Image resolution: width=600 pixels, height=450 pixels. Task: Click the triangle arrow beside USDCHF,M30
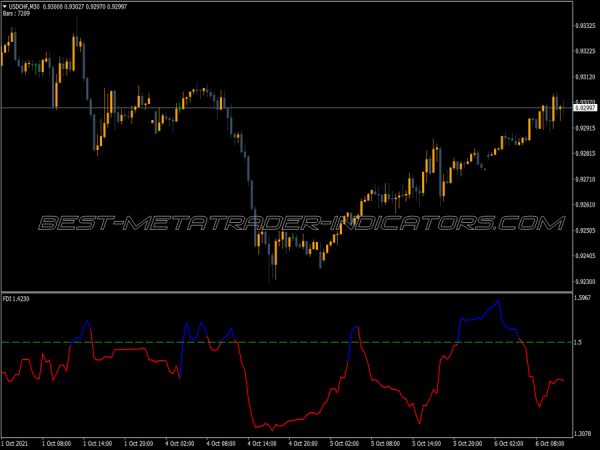click(x=5, y=7)
